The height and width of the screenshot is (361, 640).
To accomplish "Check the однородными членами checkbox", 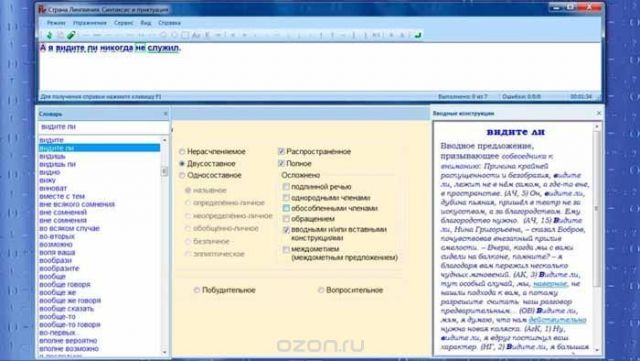I will [286, 198].
